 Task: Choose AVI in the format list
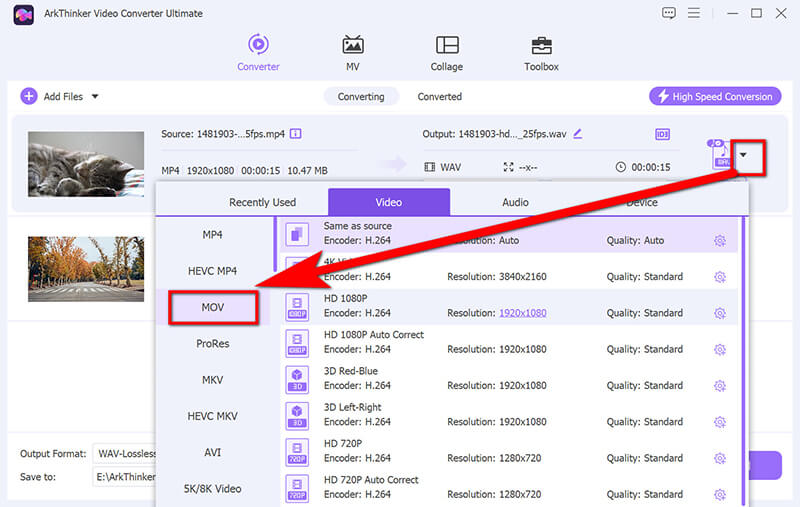pos(212,452)
